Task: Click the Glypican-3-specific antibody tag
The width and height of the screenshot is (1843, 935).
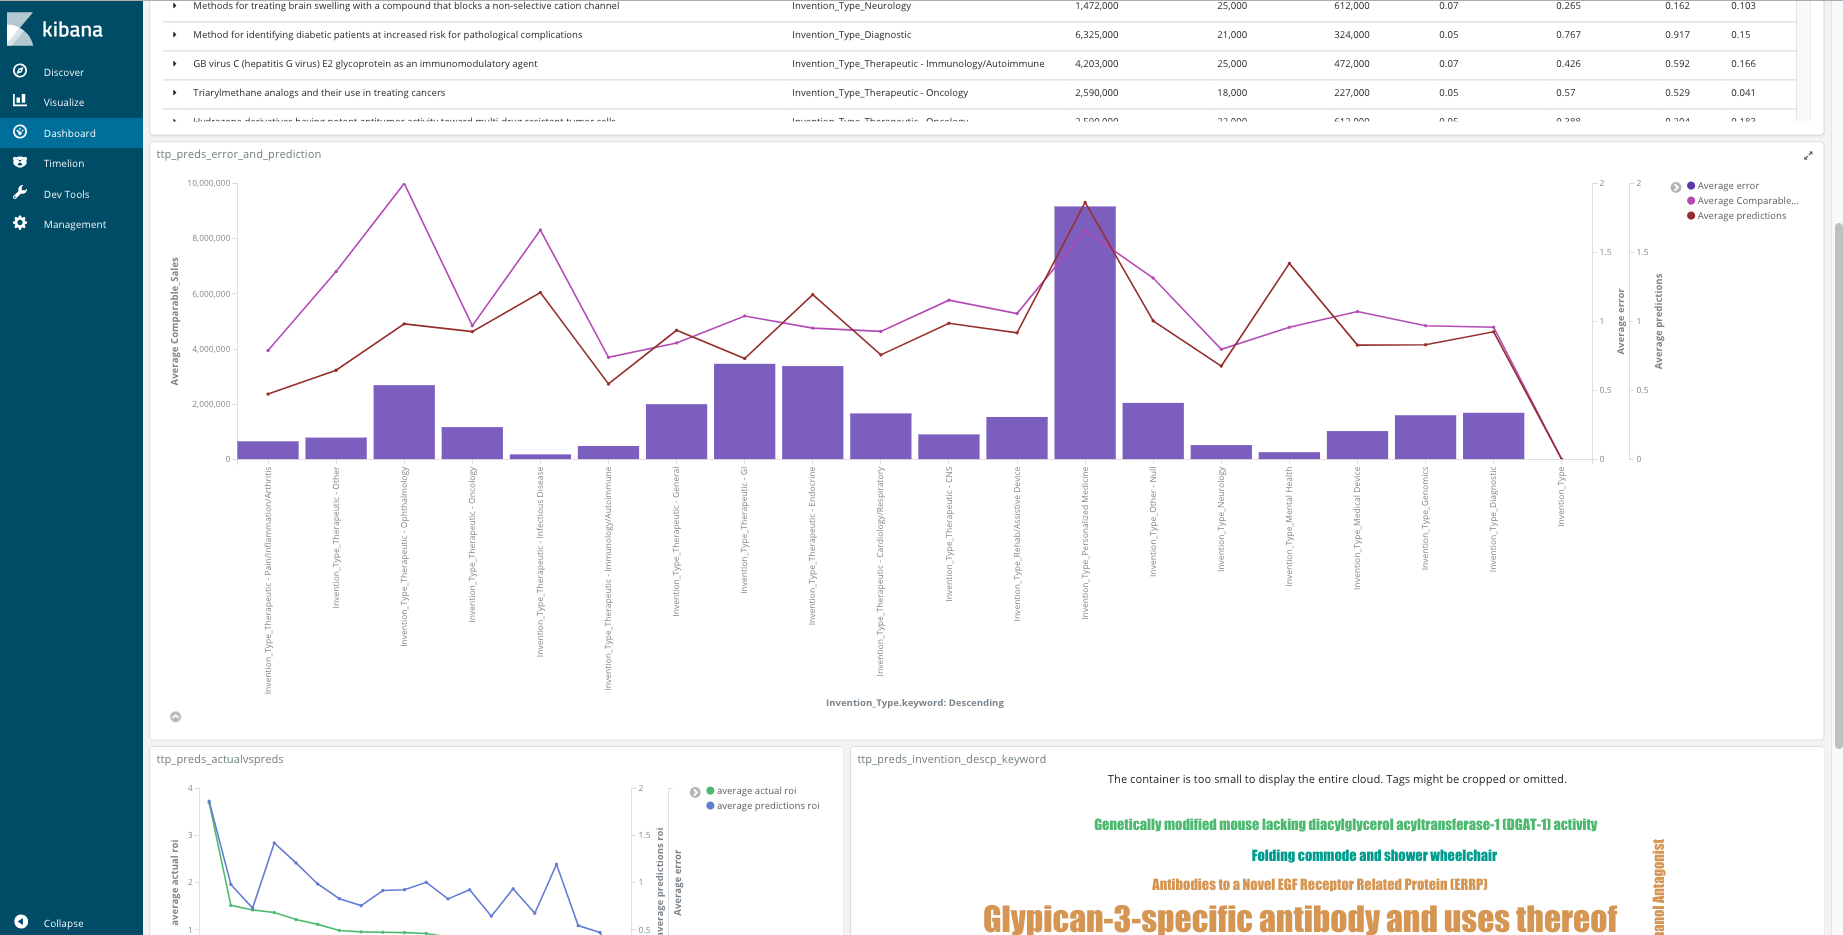Action: coord(1299,918)
